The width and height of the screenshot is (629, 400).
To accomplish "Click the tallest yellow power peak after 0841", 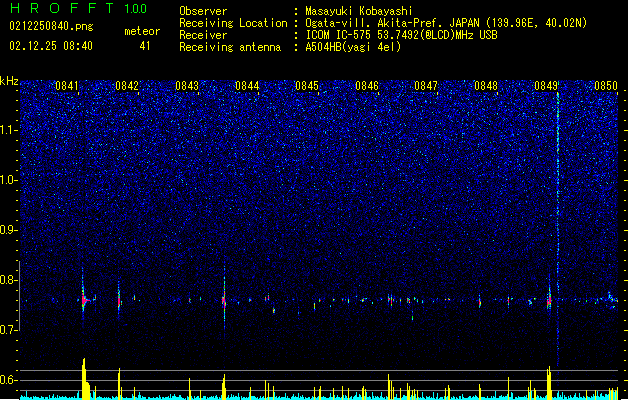I will coord(84,379).
